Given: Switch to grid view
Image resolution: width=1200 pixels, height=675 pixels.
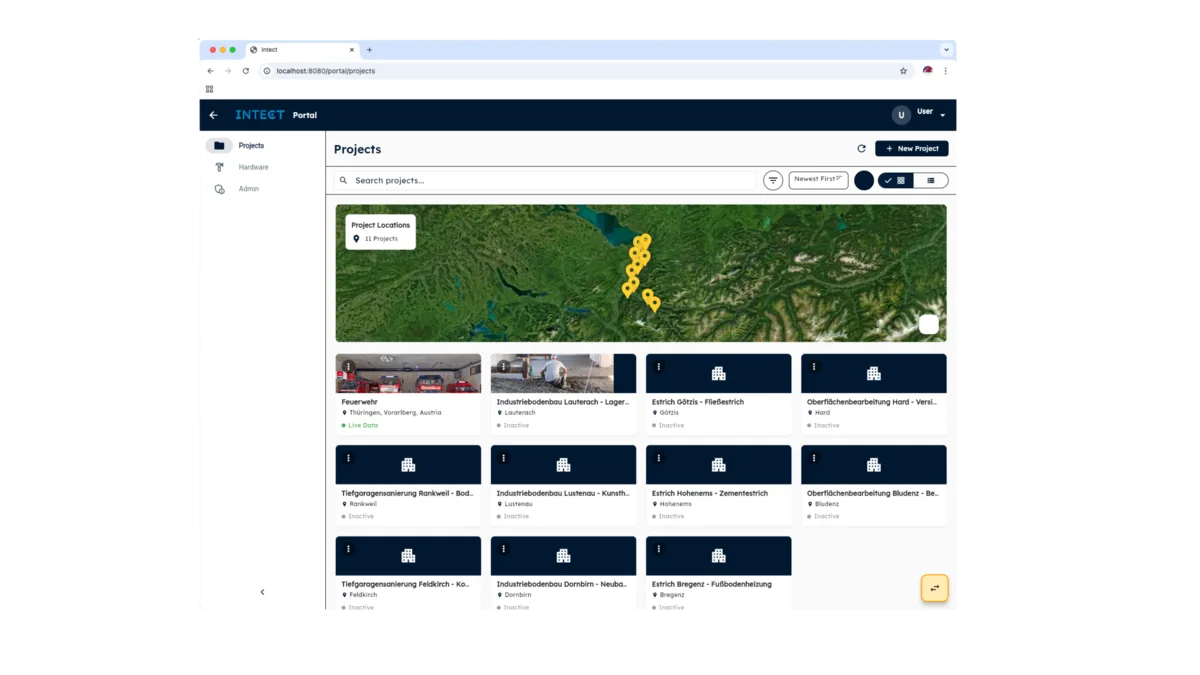Looking at the screenshot, I should [895, 181].
